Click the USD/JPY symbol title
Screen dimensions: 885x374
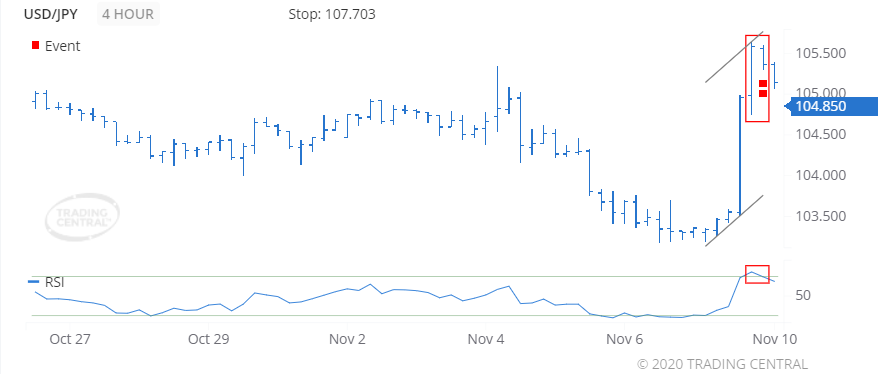click(50, 14)
